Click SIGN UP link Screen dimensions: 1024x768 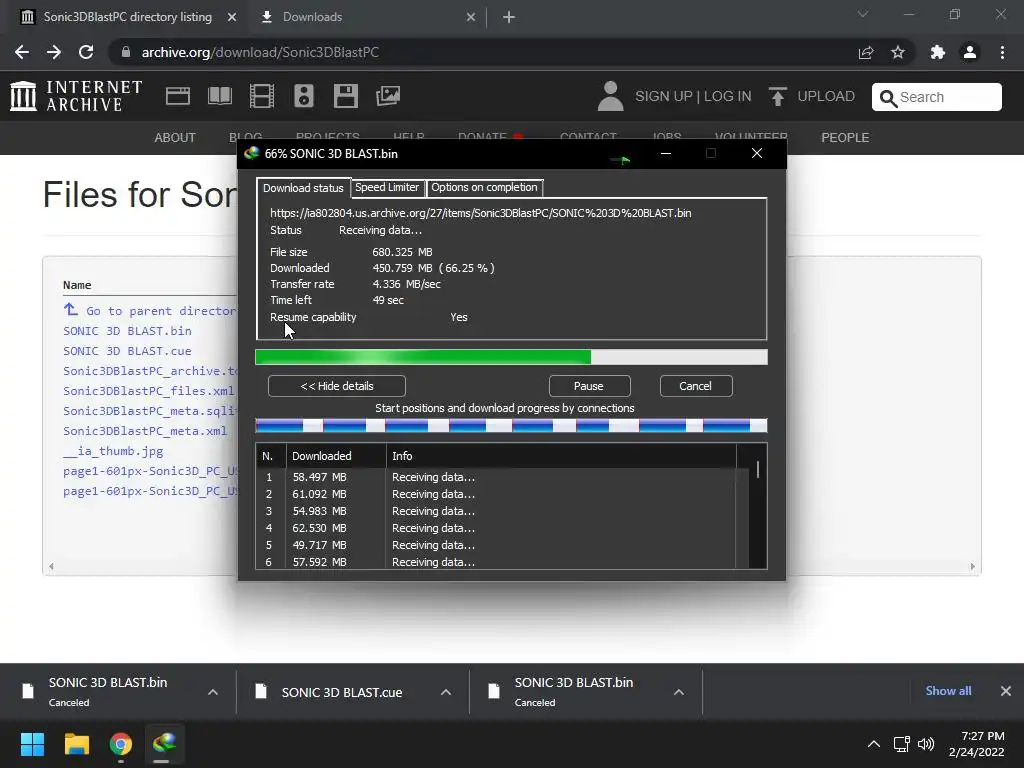point(664,97)
